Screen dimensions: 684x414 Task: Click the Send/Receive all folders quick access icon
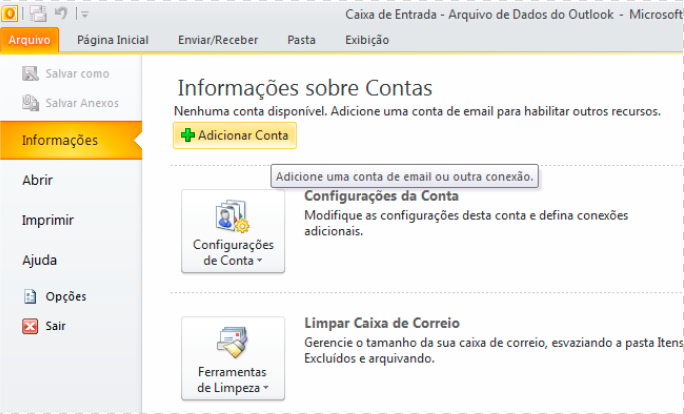[x=39, y=14]
